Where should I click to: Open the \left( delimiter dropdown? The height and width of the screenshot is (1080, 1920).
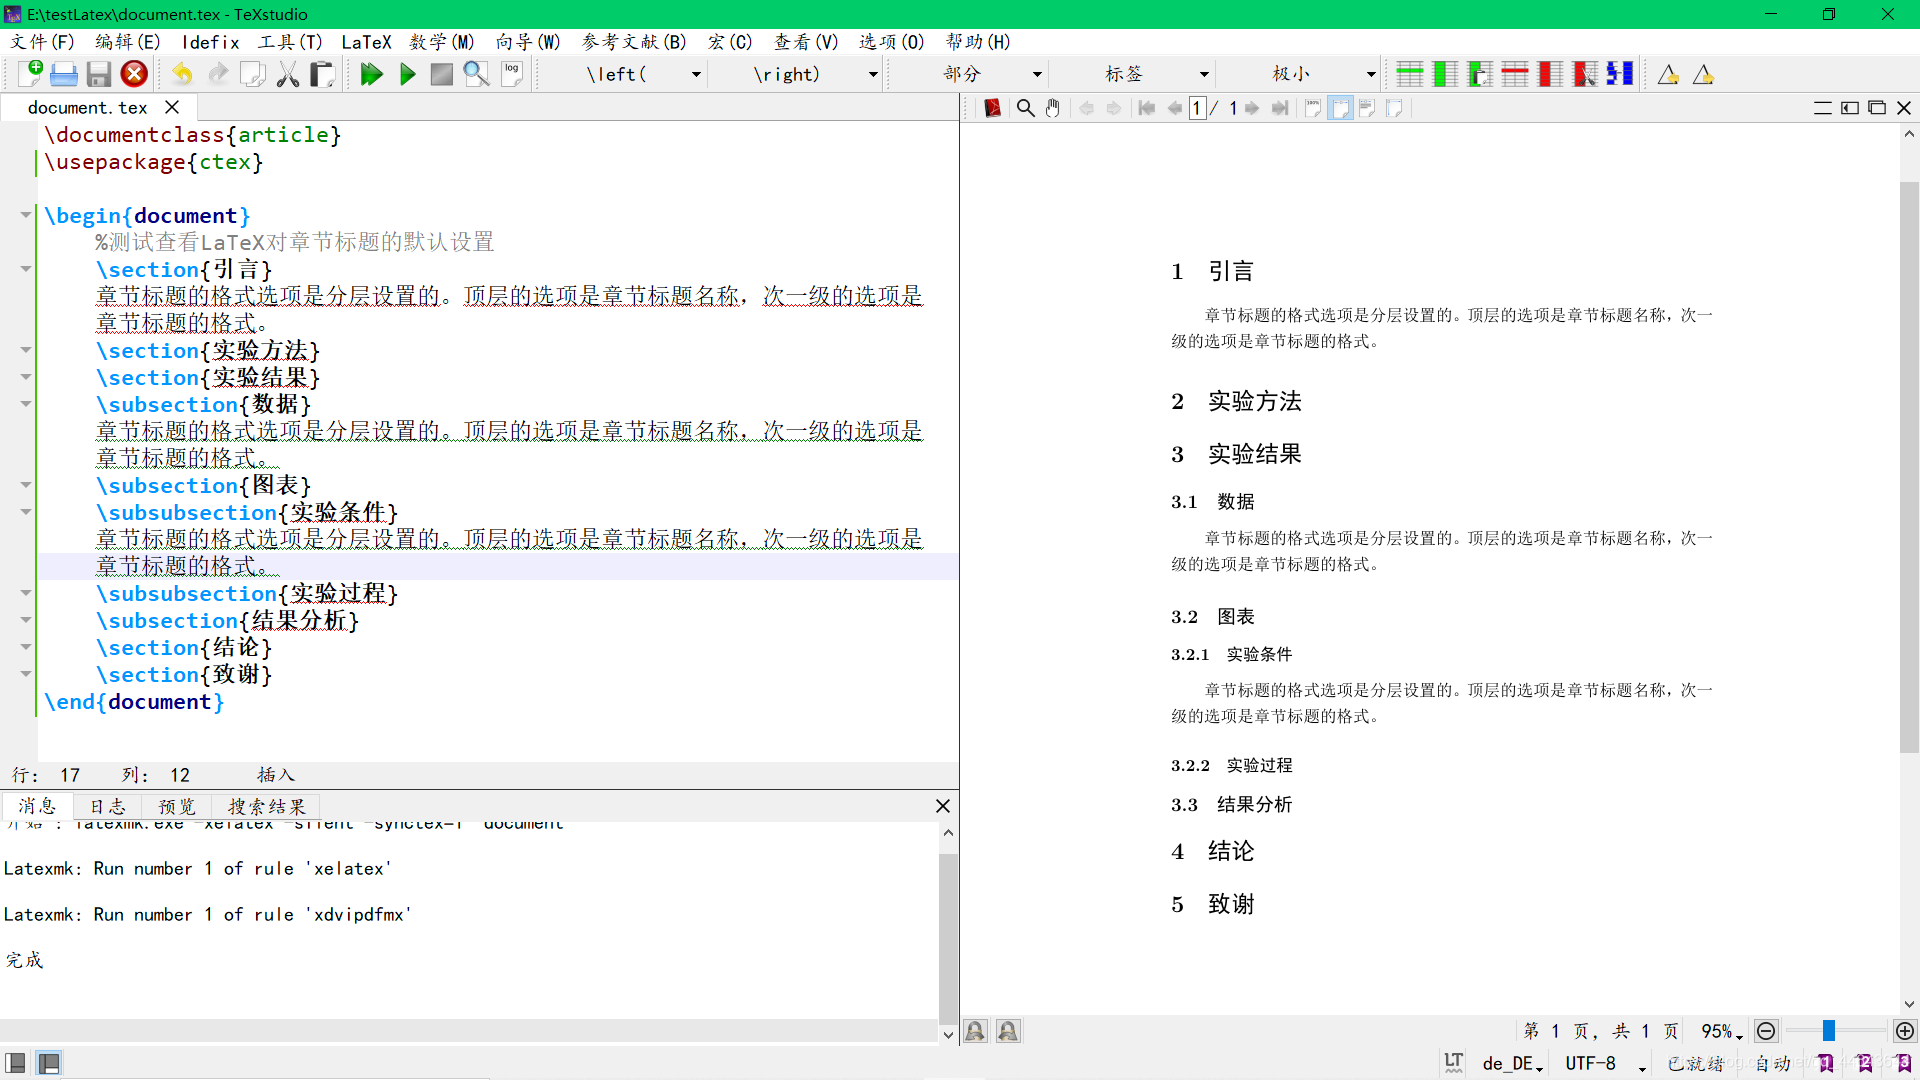pyautogui.click(x=696, y=74)
